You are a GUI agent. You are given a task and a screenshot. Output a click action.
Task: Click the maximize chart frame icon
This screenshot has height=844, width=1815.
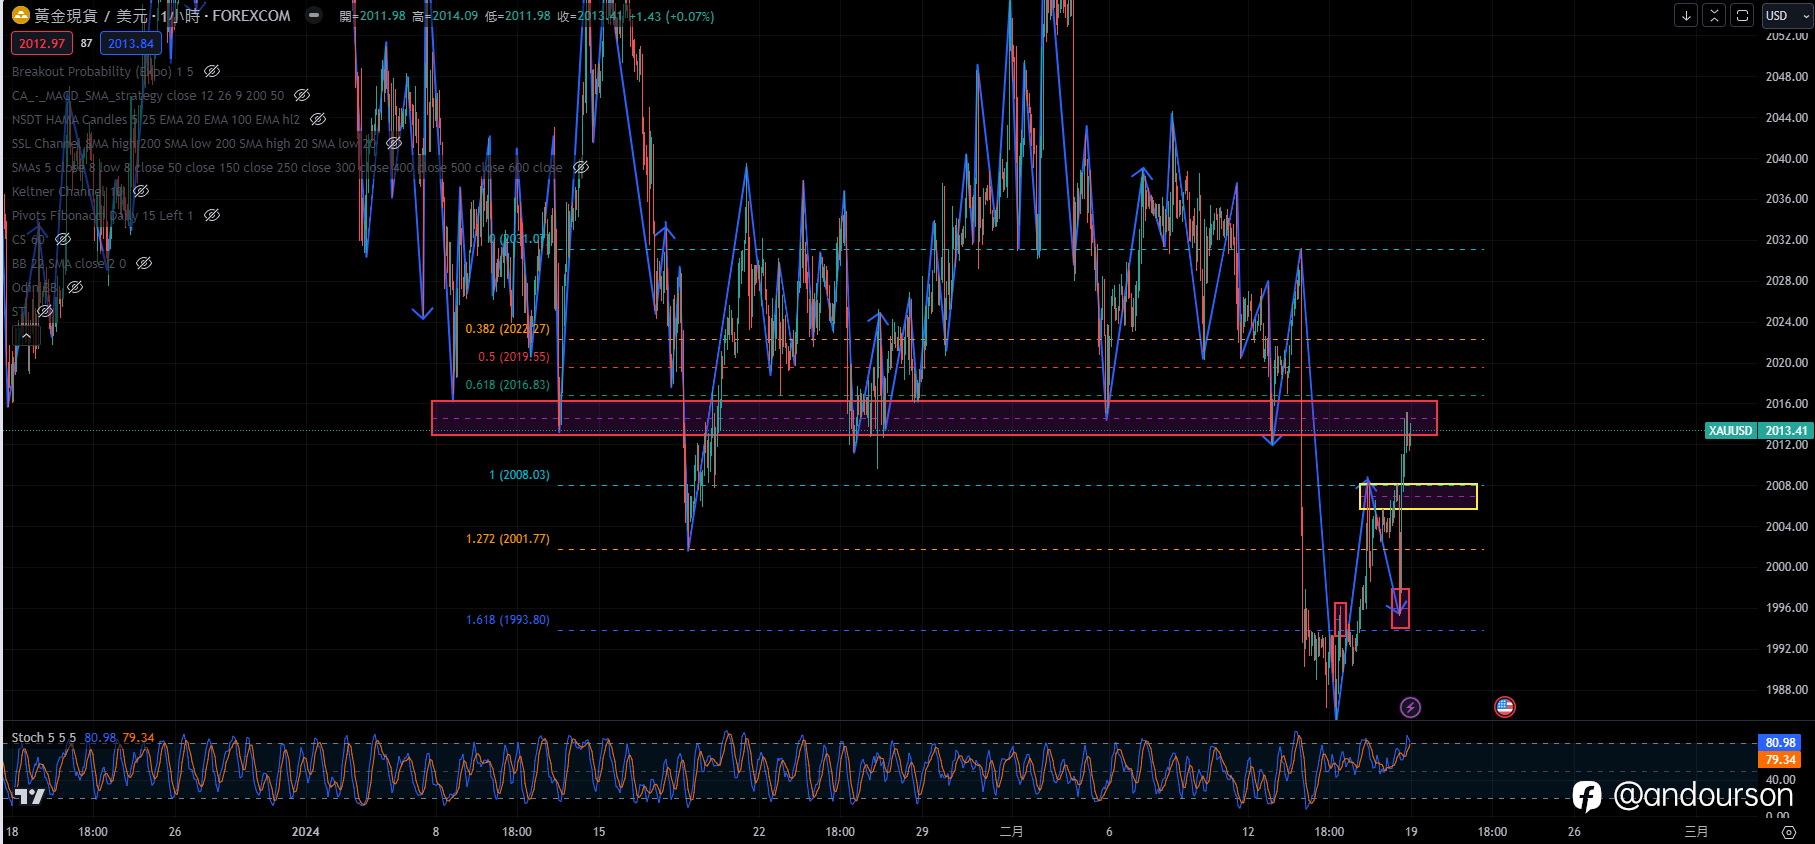1742,15
